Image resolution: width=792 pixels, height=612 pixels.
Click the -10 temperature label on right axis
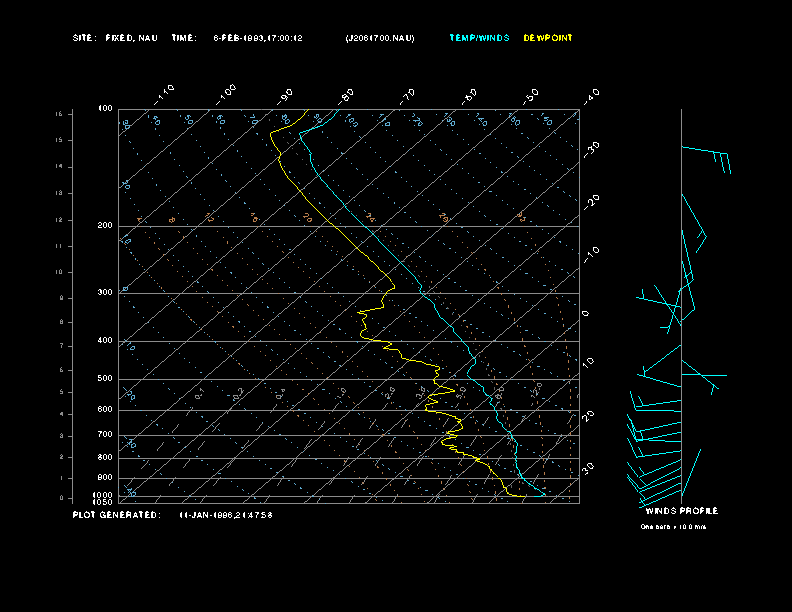click(591, 255)
